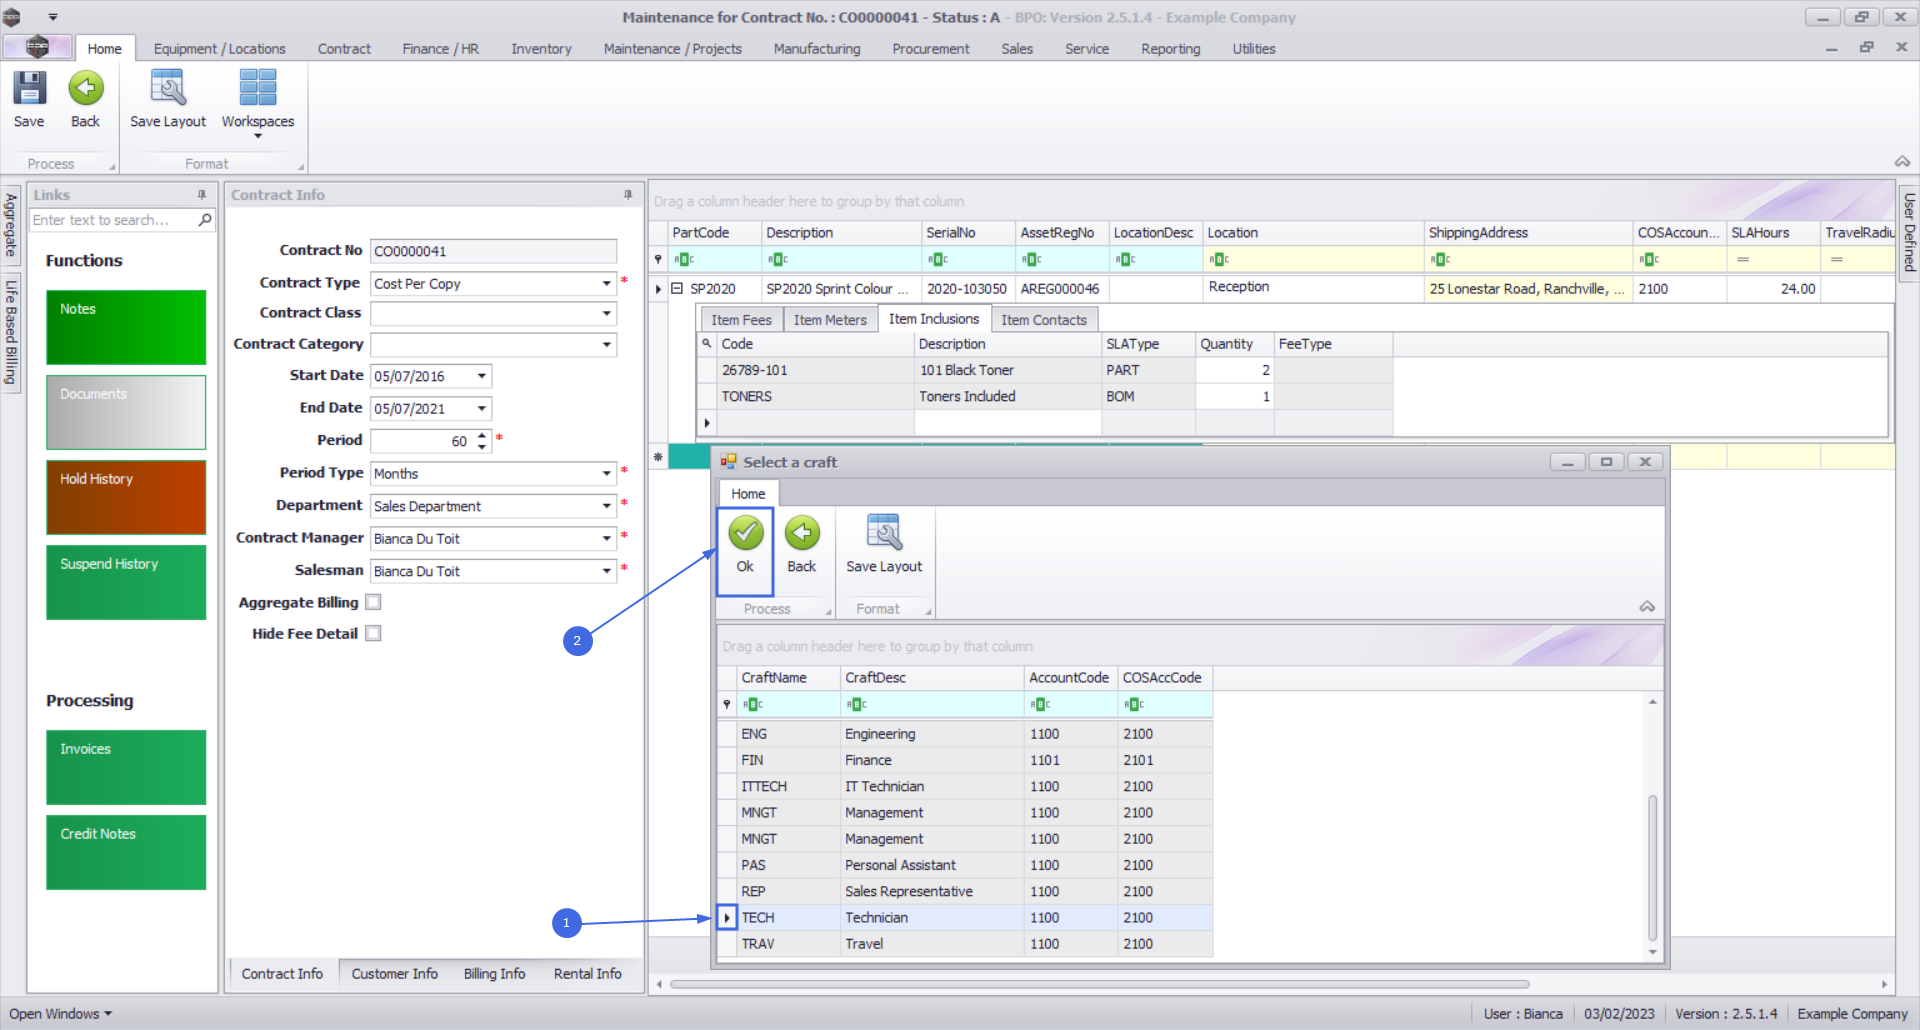Switch to the Item Meters tab
The height and width of the screenshot is (1030, 1920).
pyautogui.click(x=830, y=320)
